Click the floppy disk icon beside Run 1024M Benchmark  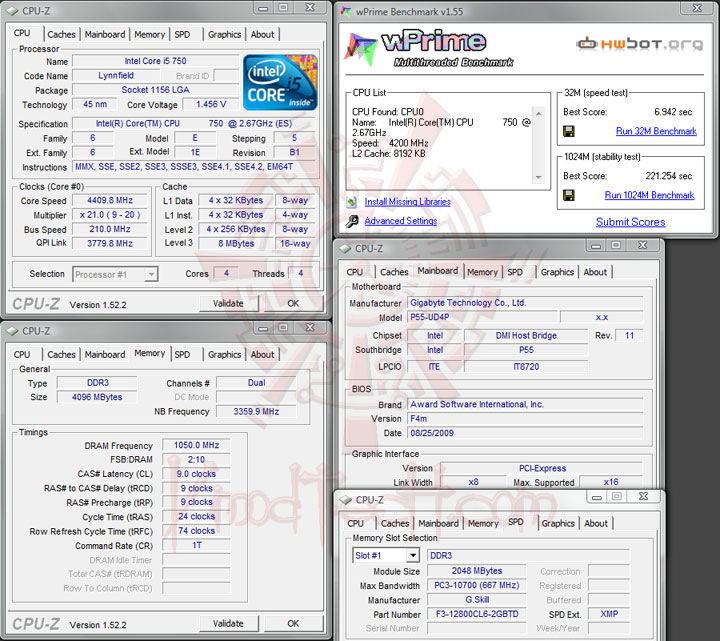[568, 196]
